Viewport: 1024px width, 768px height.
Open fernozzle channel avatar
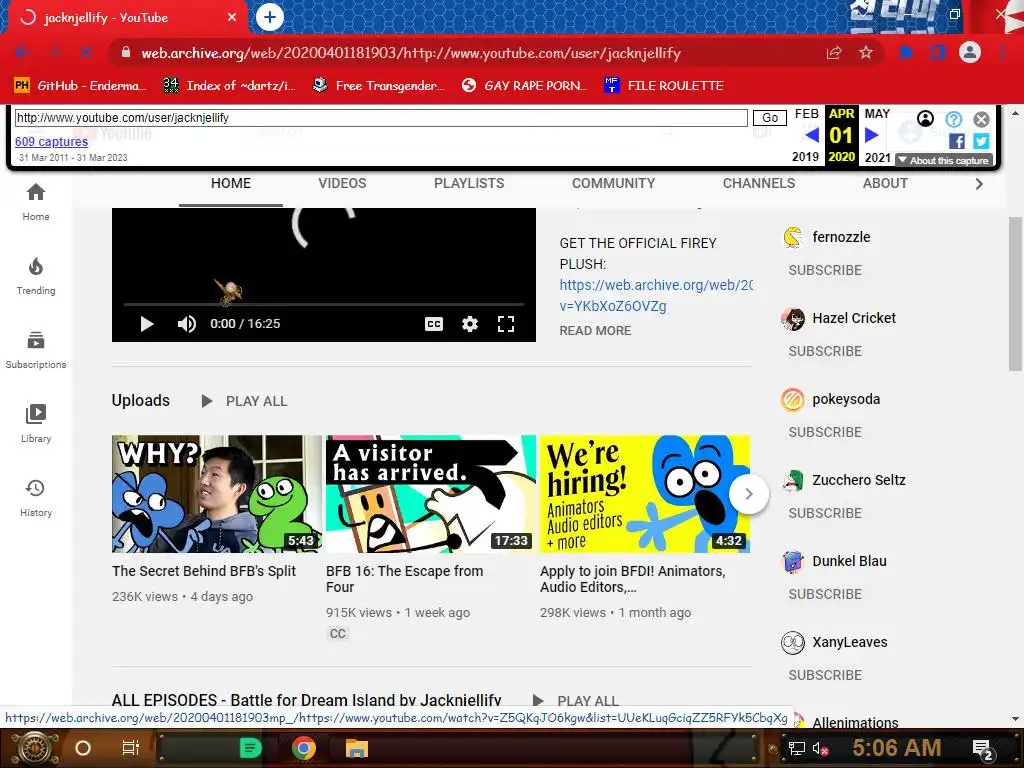click(793, 237)
